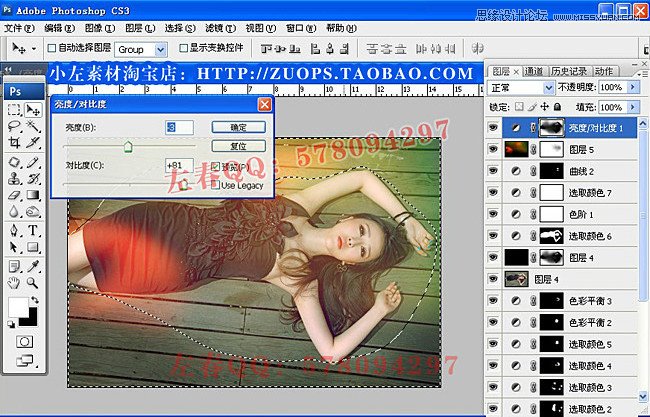Select the Gradient tool

pos(33,195)
